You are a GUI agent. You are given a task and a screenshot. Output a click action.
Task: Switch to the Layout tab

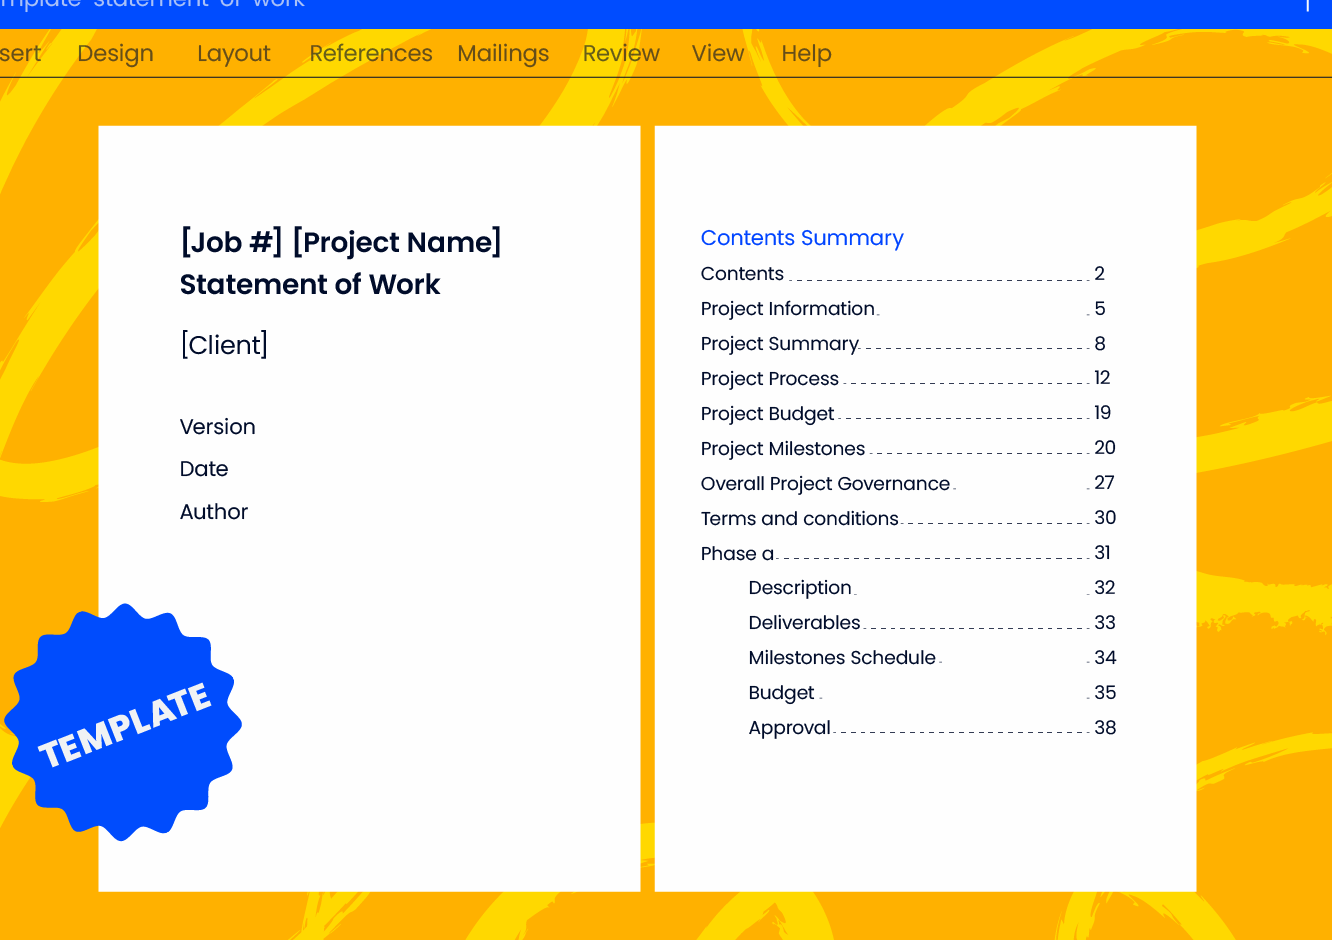pyautogui.click(x=233, y=54)
